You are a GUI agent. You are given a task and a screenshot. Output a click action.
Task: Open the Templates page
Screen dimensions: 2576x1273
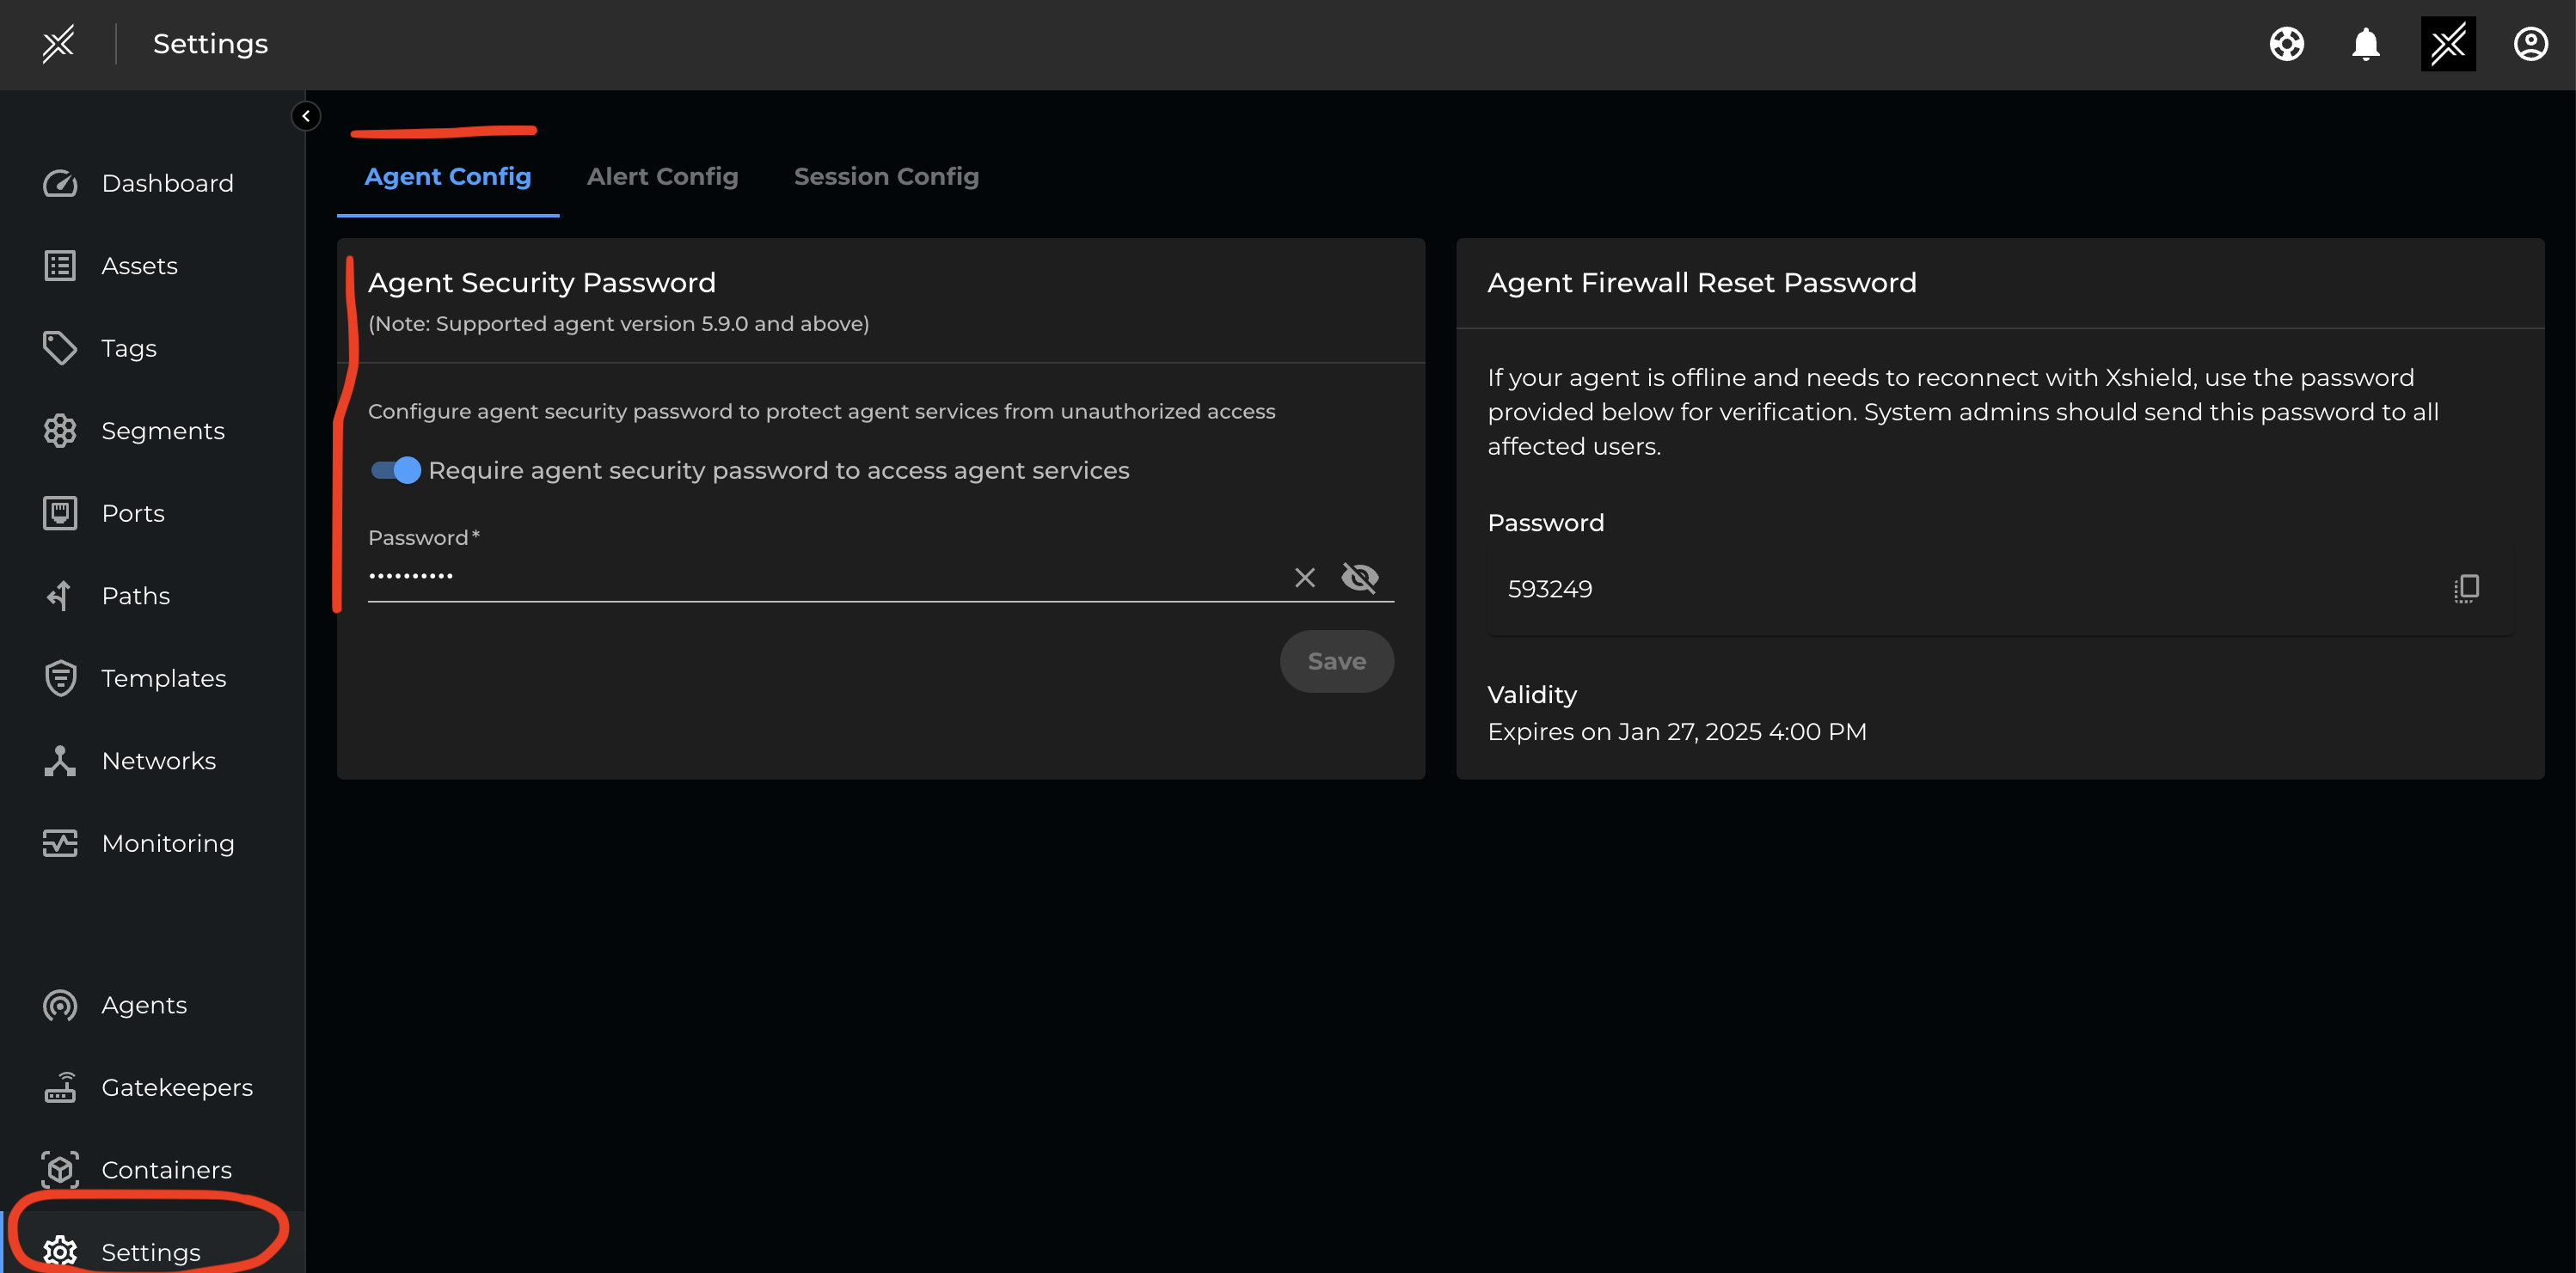(x=163, y=678)
